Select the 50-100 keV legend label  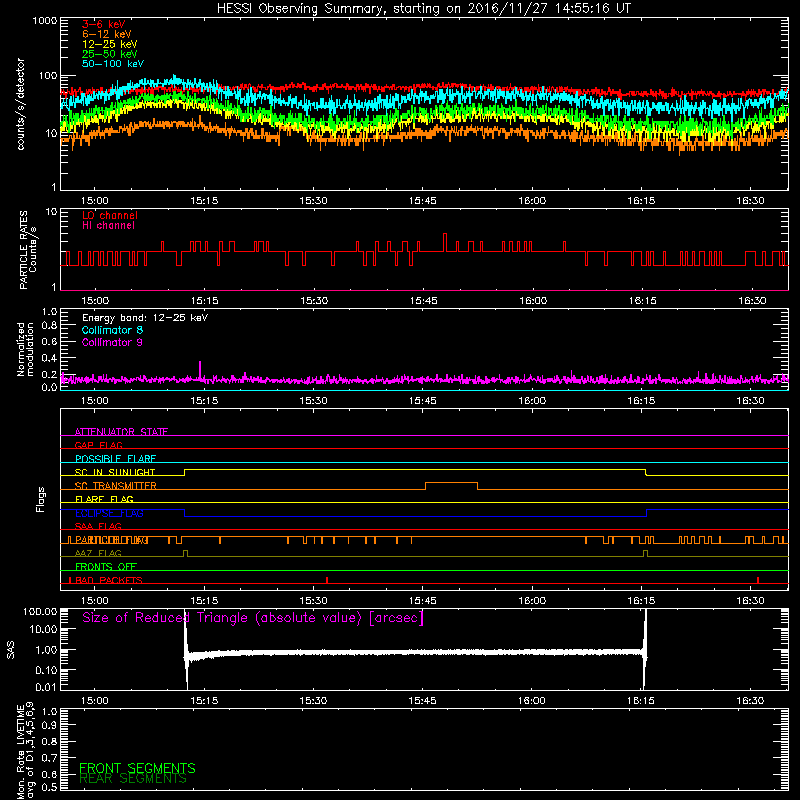pyautogui.click(x=113, y=64)
